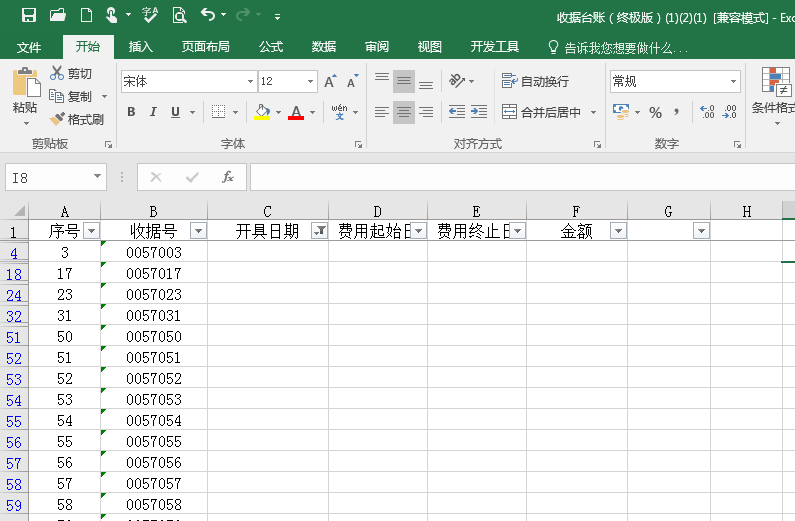Open font size dropdown showing 12
This screenshot has width=795, height=521.
[310, 82]
